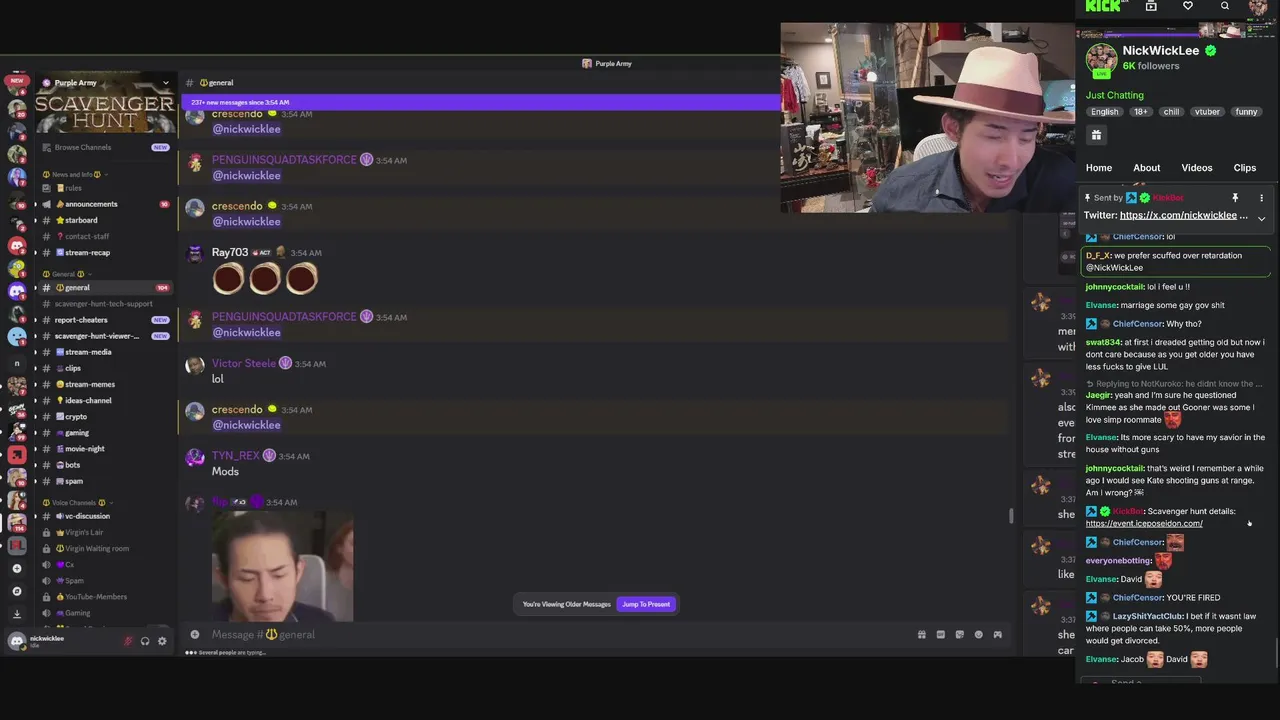Viewport: 1280px width, 720px height.
Task: Switch to the About tab
Action: pyautogui.click(x=1147, y=168)
